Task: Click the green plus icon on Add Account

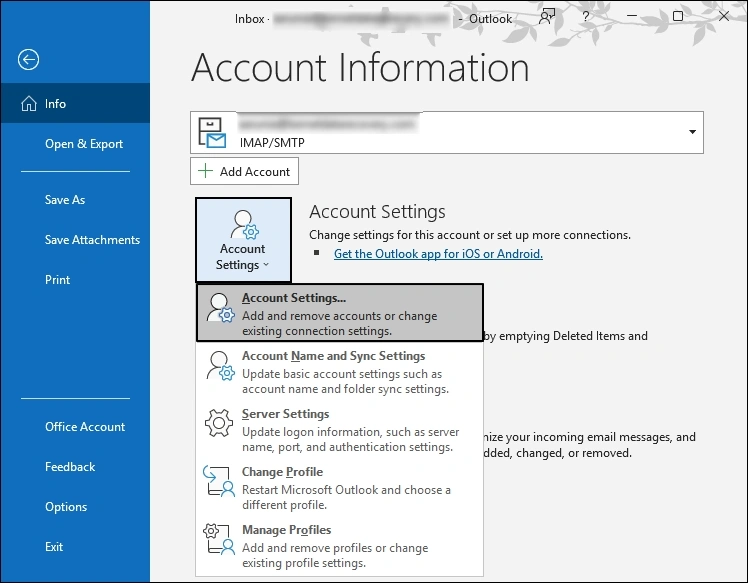Action: click(205, 171)
